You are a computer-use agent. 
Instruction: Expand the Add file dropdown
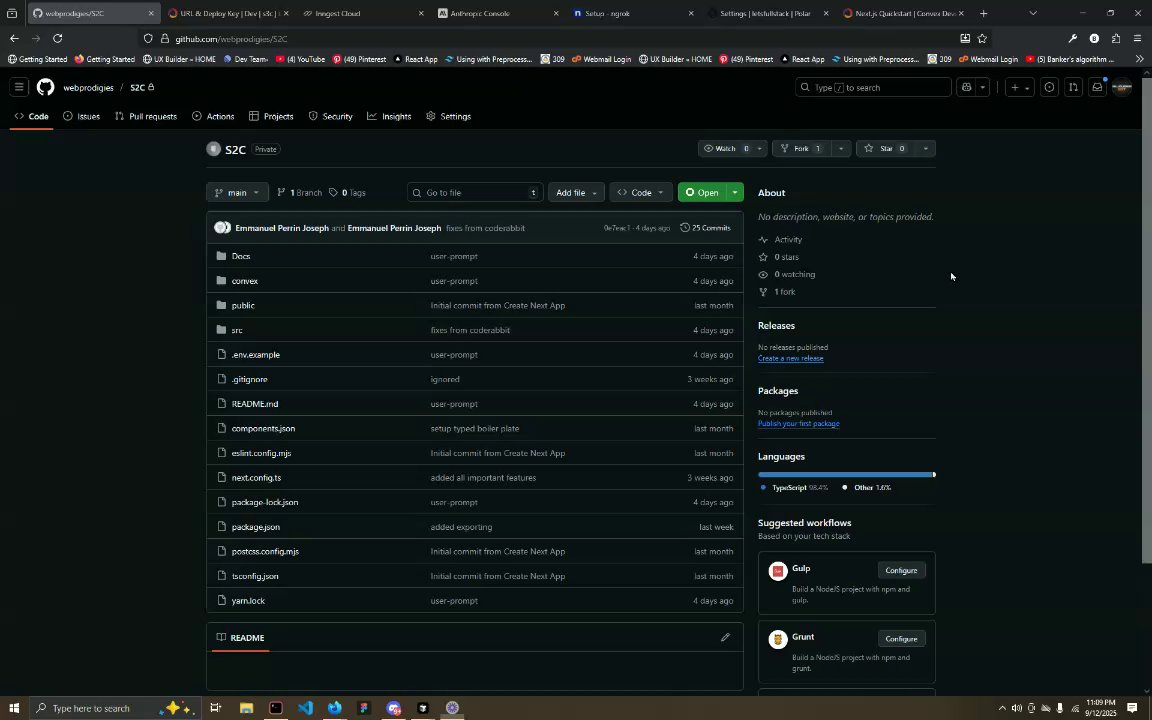click(x=576, y=192)
